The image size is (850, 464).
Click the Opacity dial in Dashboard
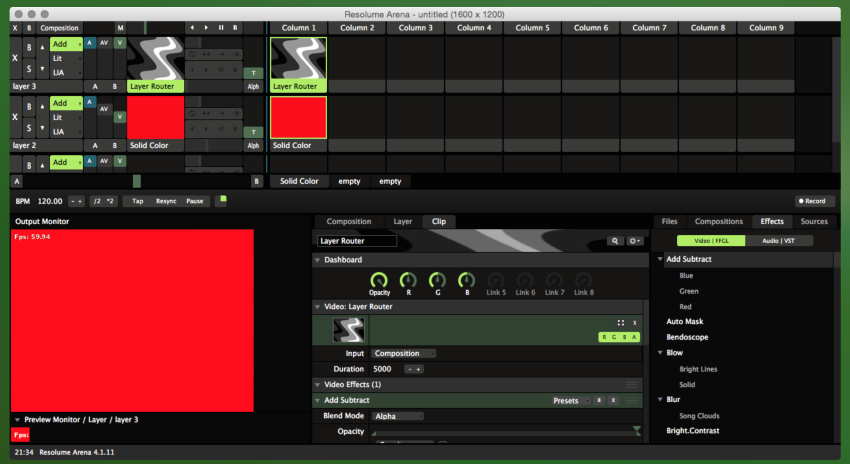[379, 280]
